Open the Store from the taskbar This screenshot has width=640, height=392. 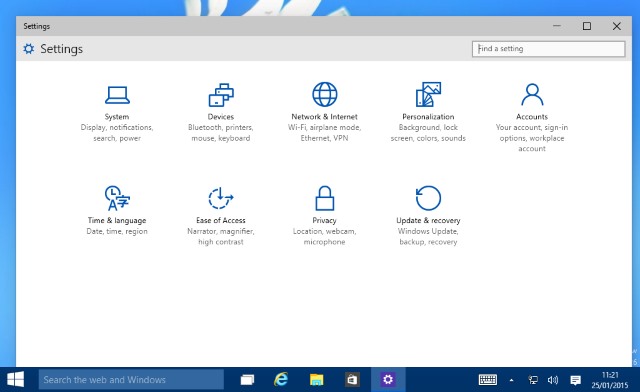click(352, 380)
